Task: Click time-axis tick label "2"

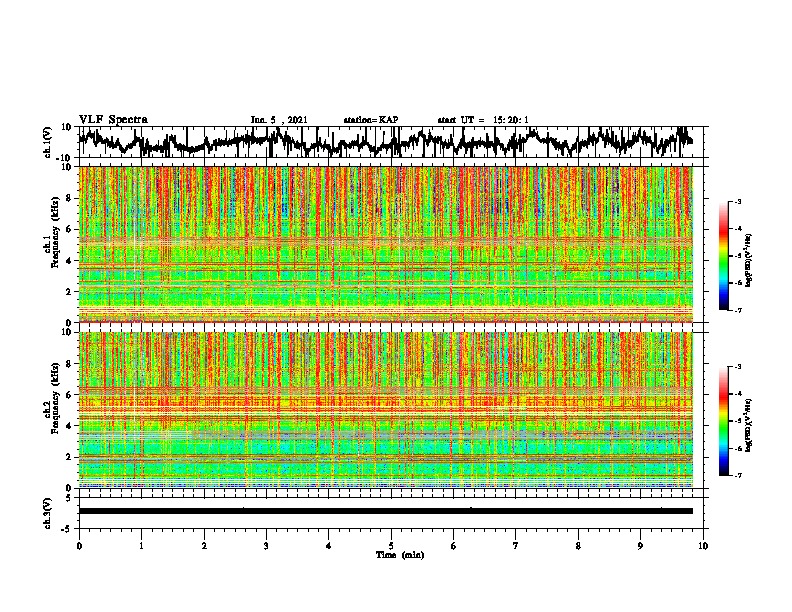Action: [x=204, y=546]
